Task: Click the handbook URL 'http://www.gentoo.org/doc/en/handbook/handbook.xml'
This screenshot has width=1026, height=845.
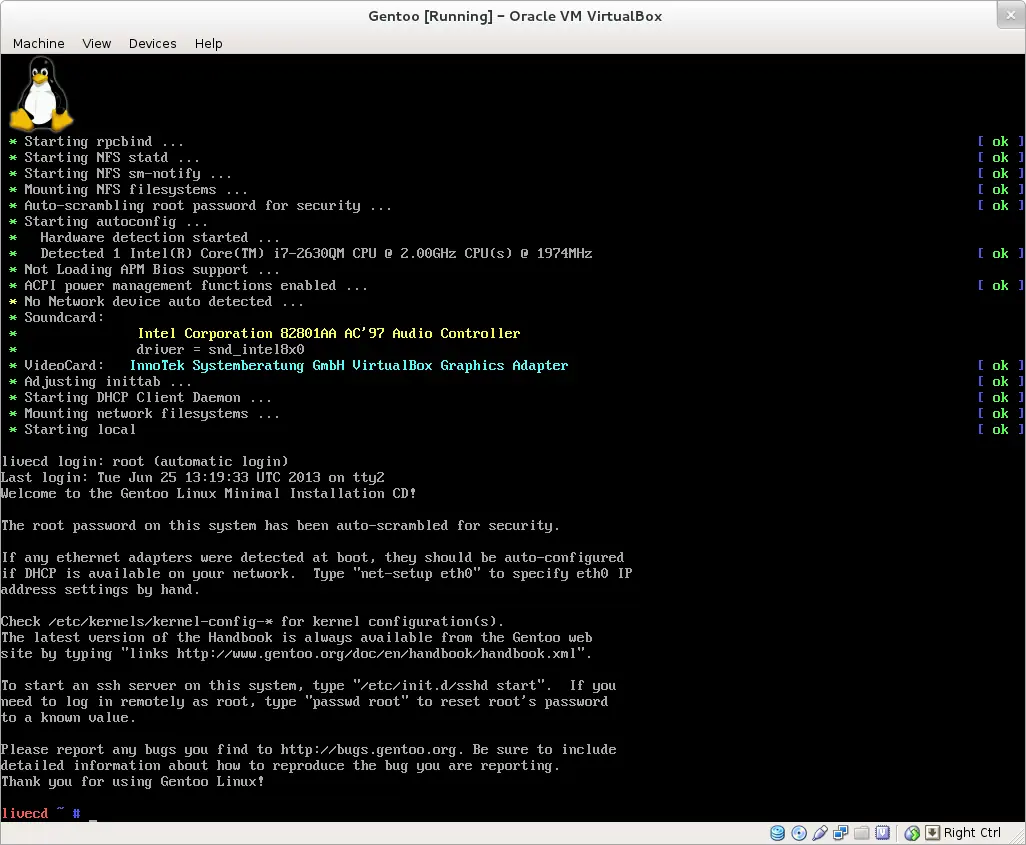Action: (376, 654)
